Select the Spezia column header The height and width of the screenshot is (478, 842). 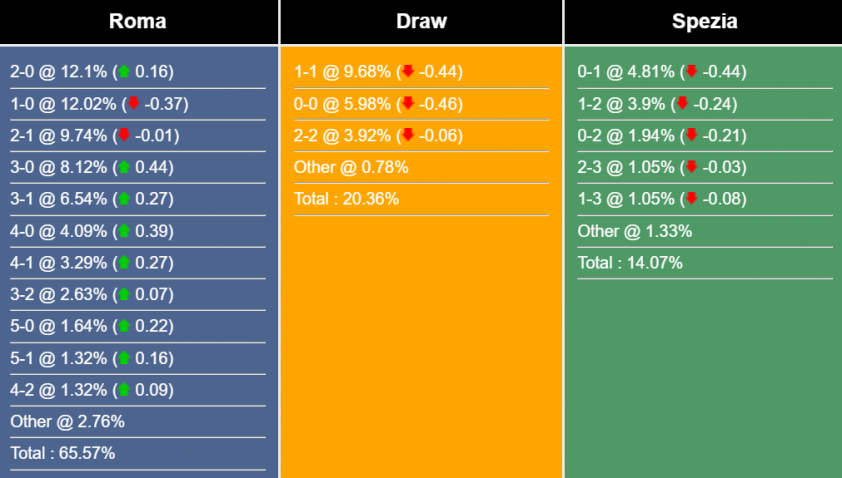(x=704, y=22)
